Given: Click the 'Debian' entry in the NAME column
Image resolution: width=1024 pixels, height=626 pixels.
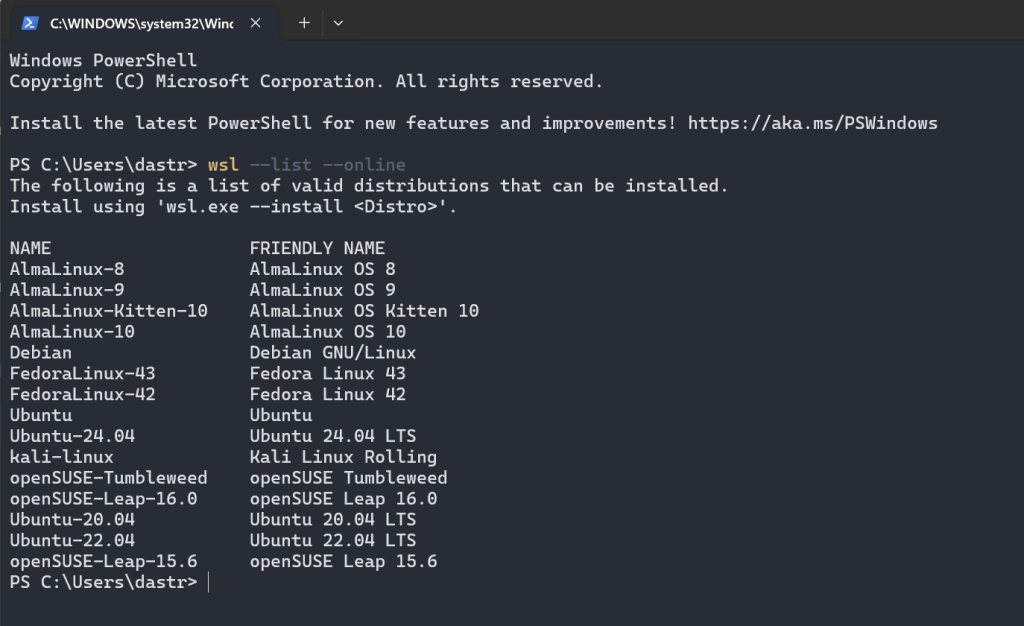Looking at the screenshot, I should pos(41,352).
